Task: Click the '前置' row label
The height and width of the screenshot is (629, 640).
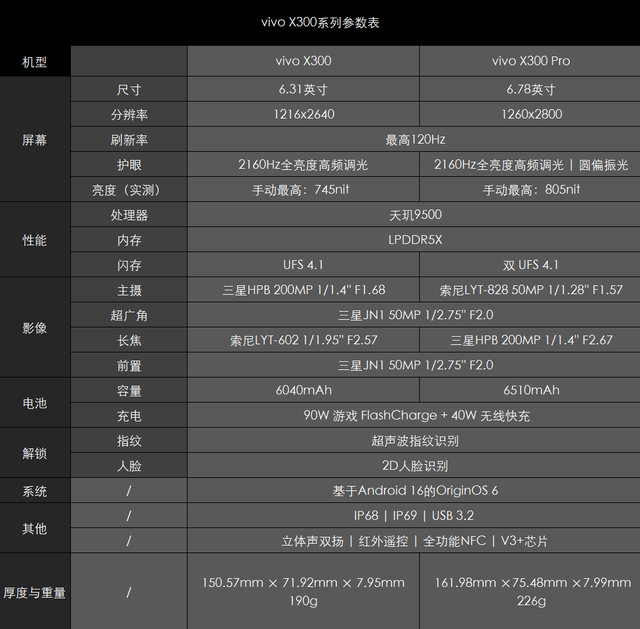Action: 129,365
